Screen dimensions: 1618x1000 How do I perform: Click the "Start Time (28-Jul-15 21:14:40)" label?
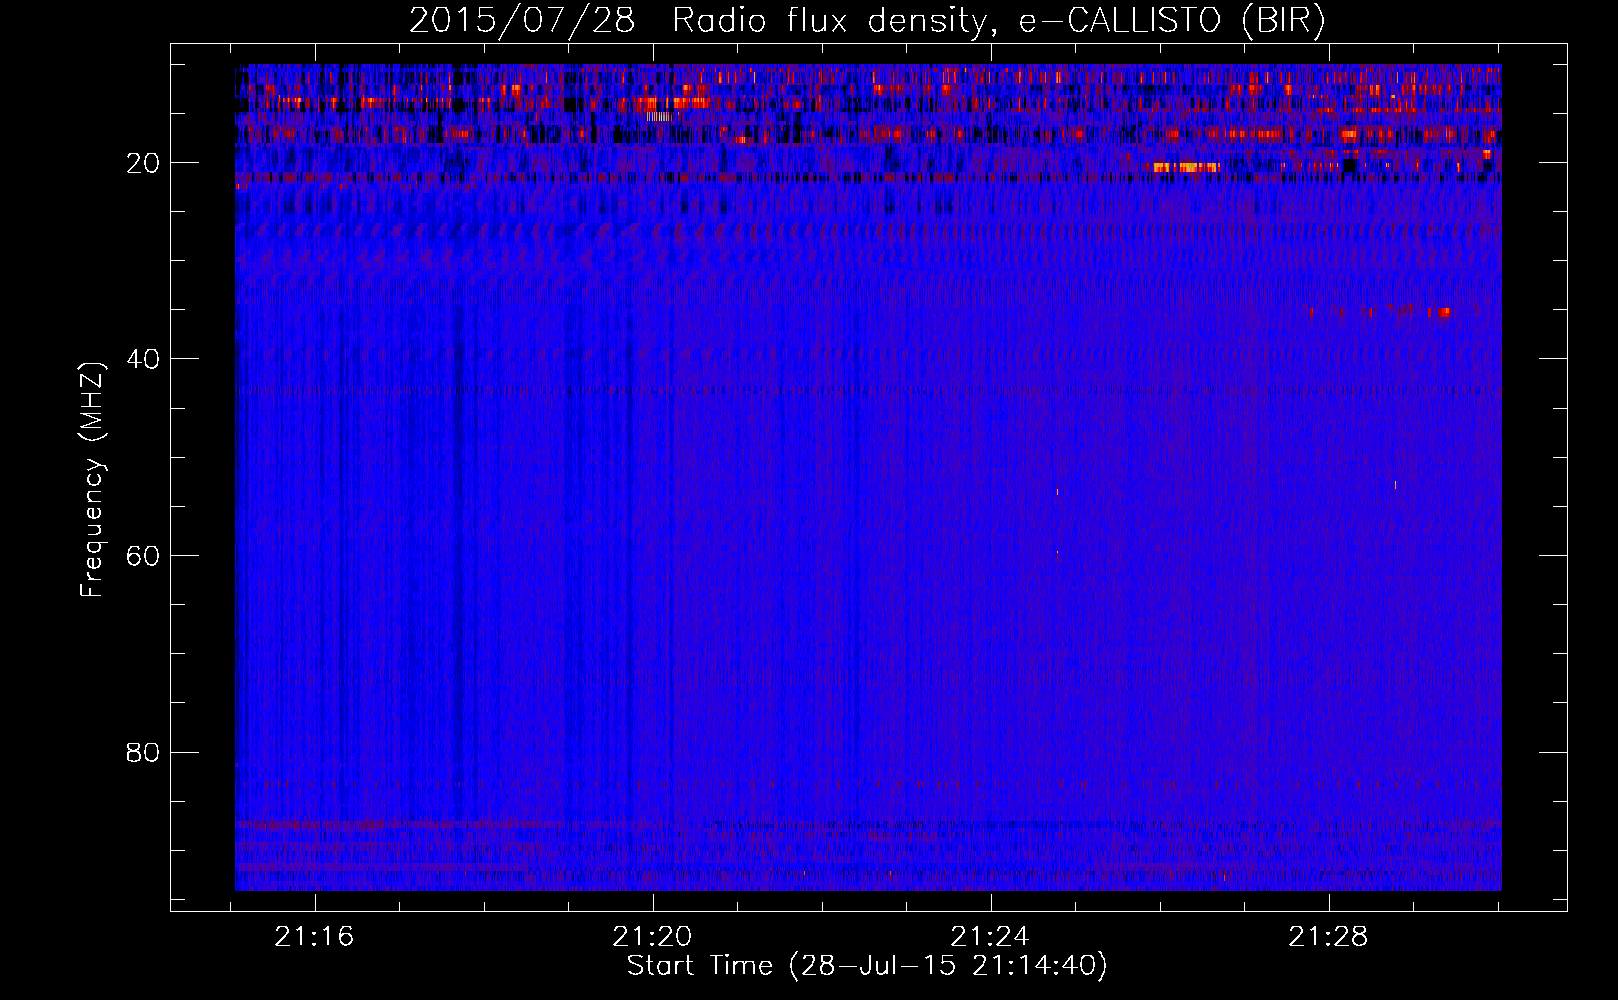867,966
